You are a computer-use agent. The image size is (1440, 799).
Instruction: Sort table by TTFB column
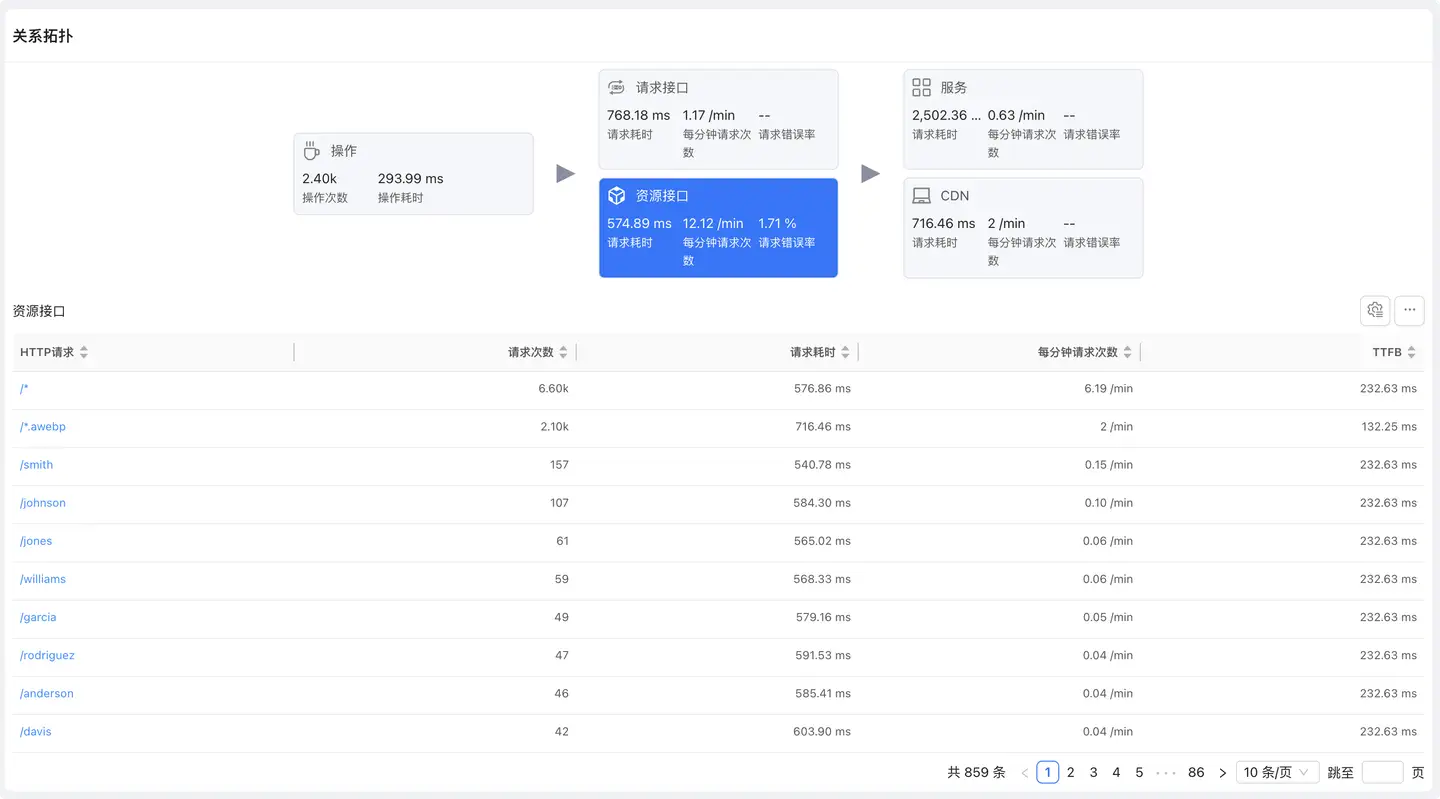(x=1411, y=352)
